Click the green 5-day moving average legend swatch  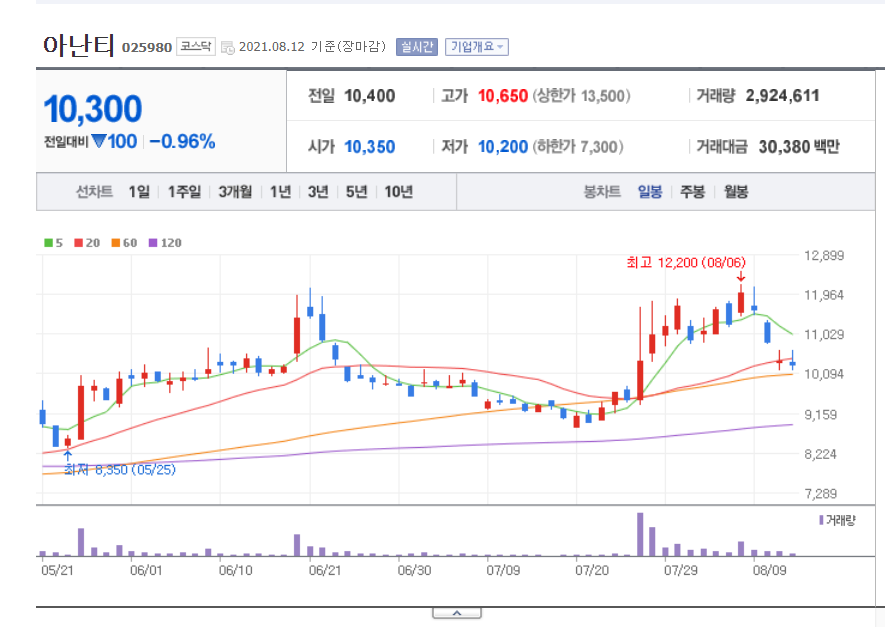[x=49, y=243]
